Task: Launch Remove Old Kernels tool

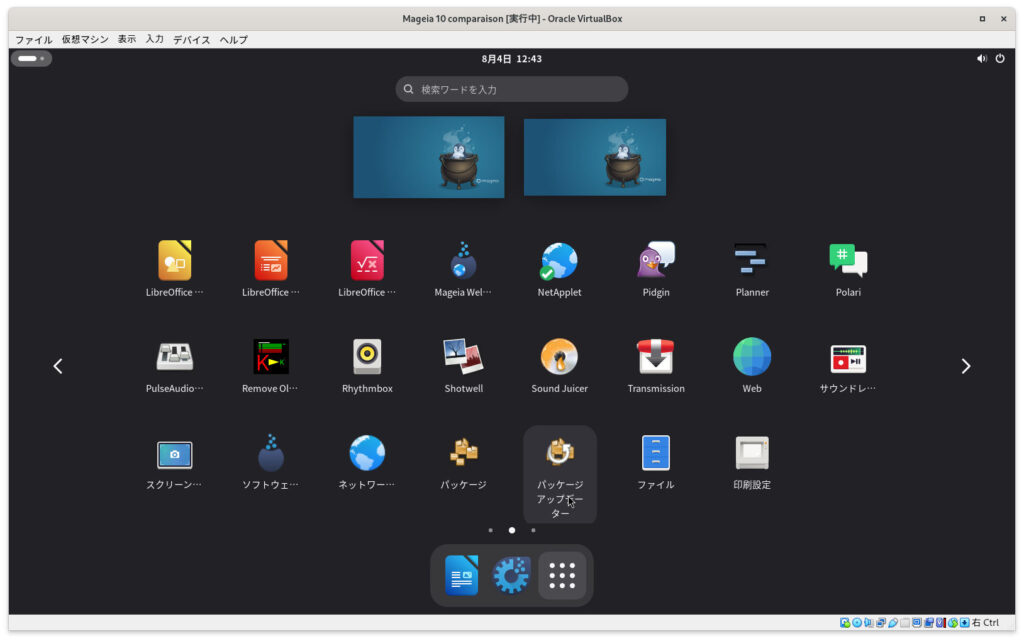Action: pos(270,356)
